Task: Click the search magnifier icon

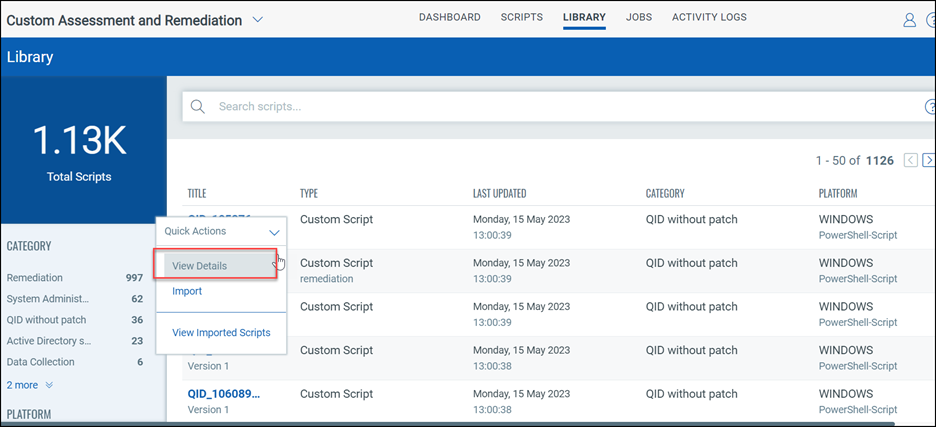Action: coord(197,107)
